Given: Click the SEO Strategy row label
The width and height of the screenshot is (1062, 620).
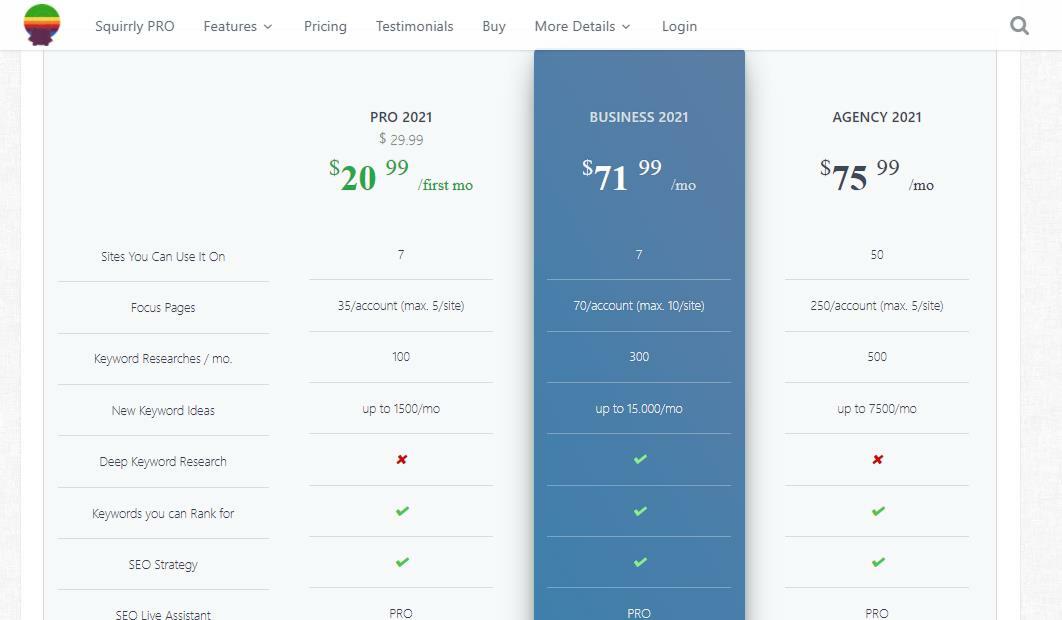Looking at the screenshot, I should point(163,564).
